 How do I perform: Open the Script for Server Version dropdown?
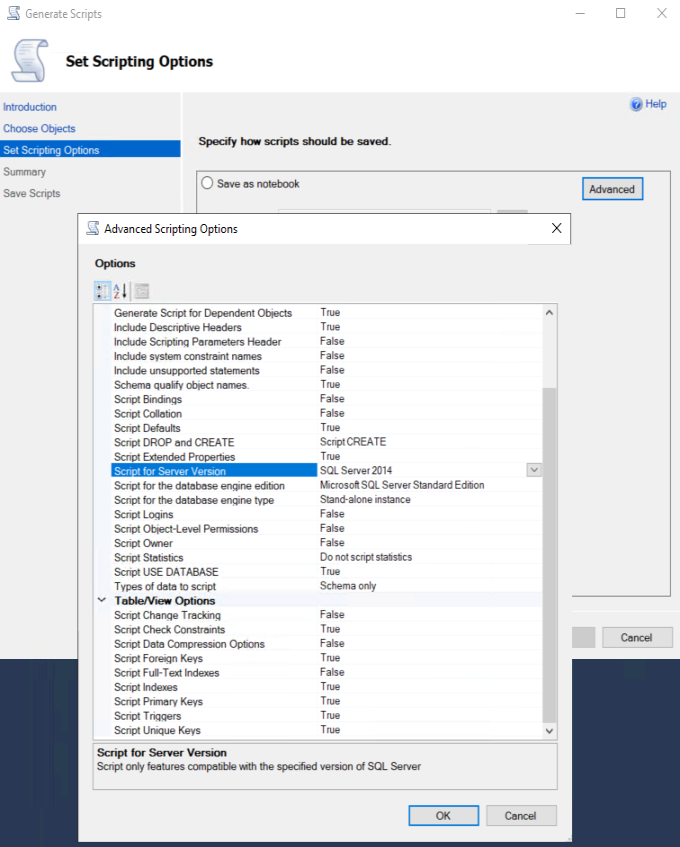(x=534, y=470)
